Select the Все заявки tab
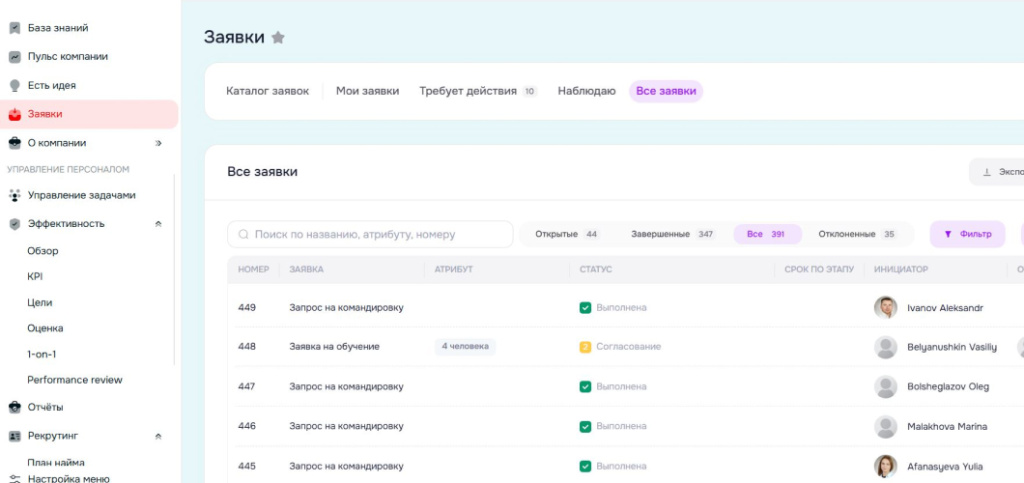 point(666,91)
